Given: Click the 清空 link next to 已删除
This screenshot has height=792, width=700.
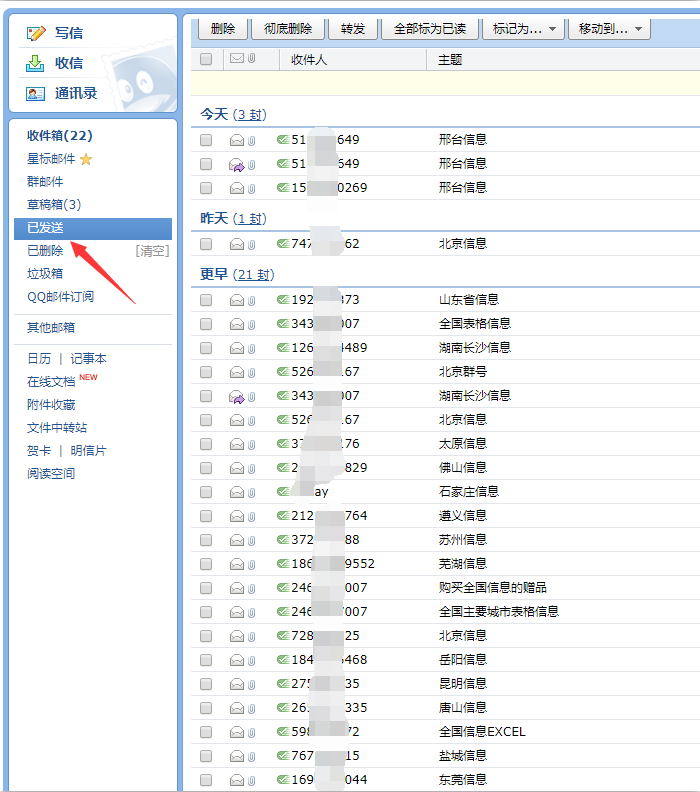Looking at the screenshot, I should click(x=152, y=251).
